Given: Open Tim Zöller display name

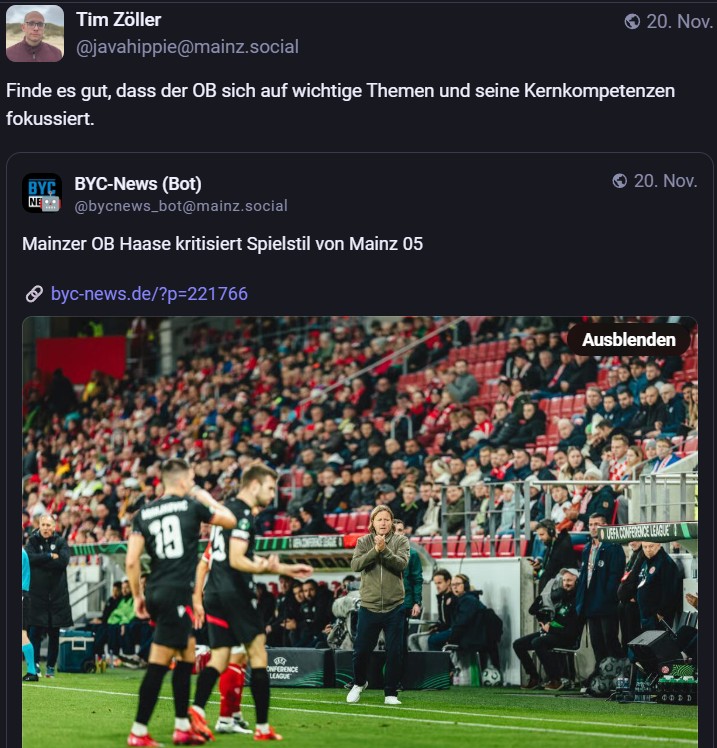Looking at the screenshot, I should pyautogui.click(x=119, y=20).
